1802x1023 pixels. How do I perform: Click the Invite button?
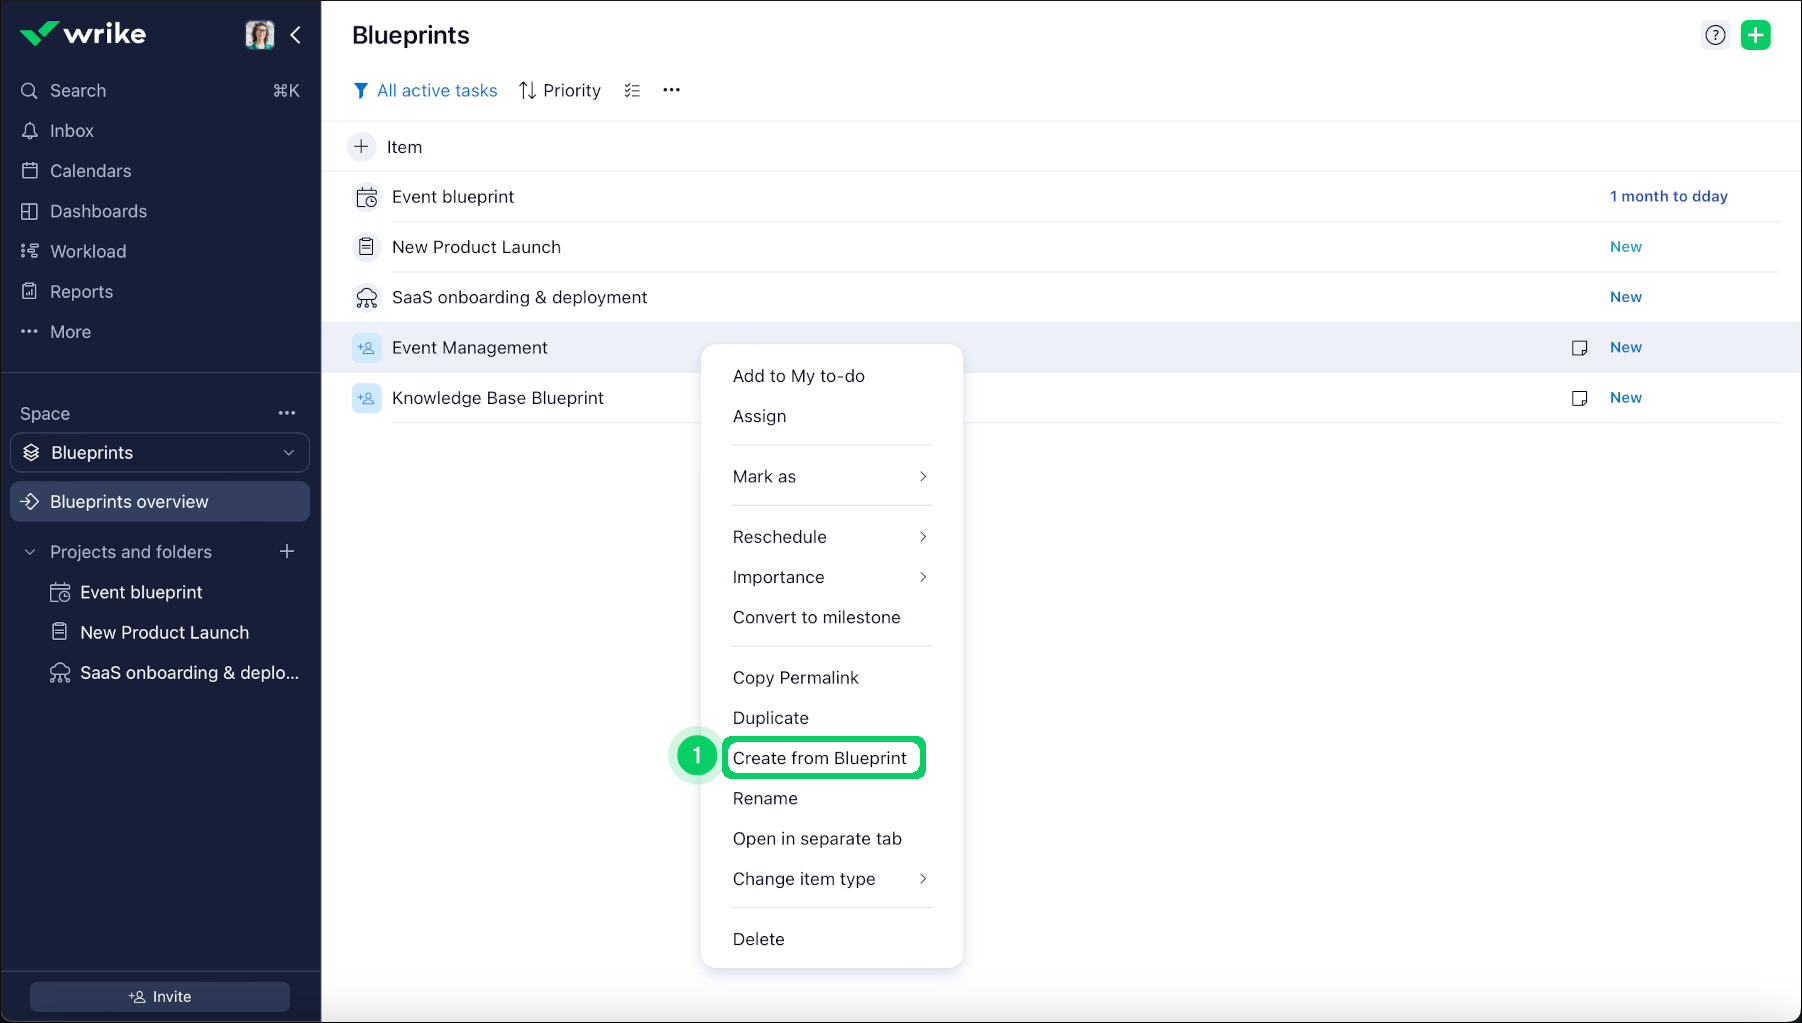point(160,996)
